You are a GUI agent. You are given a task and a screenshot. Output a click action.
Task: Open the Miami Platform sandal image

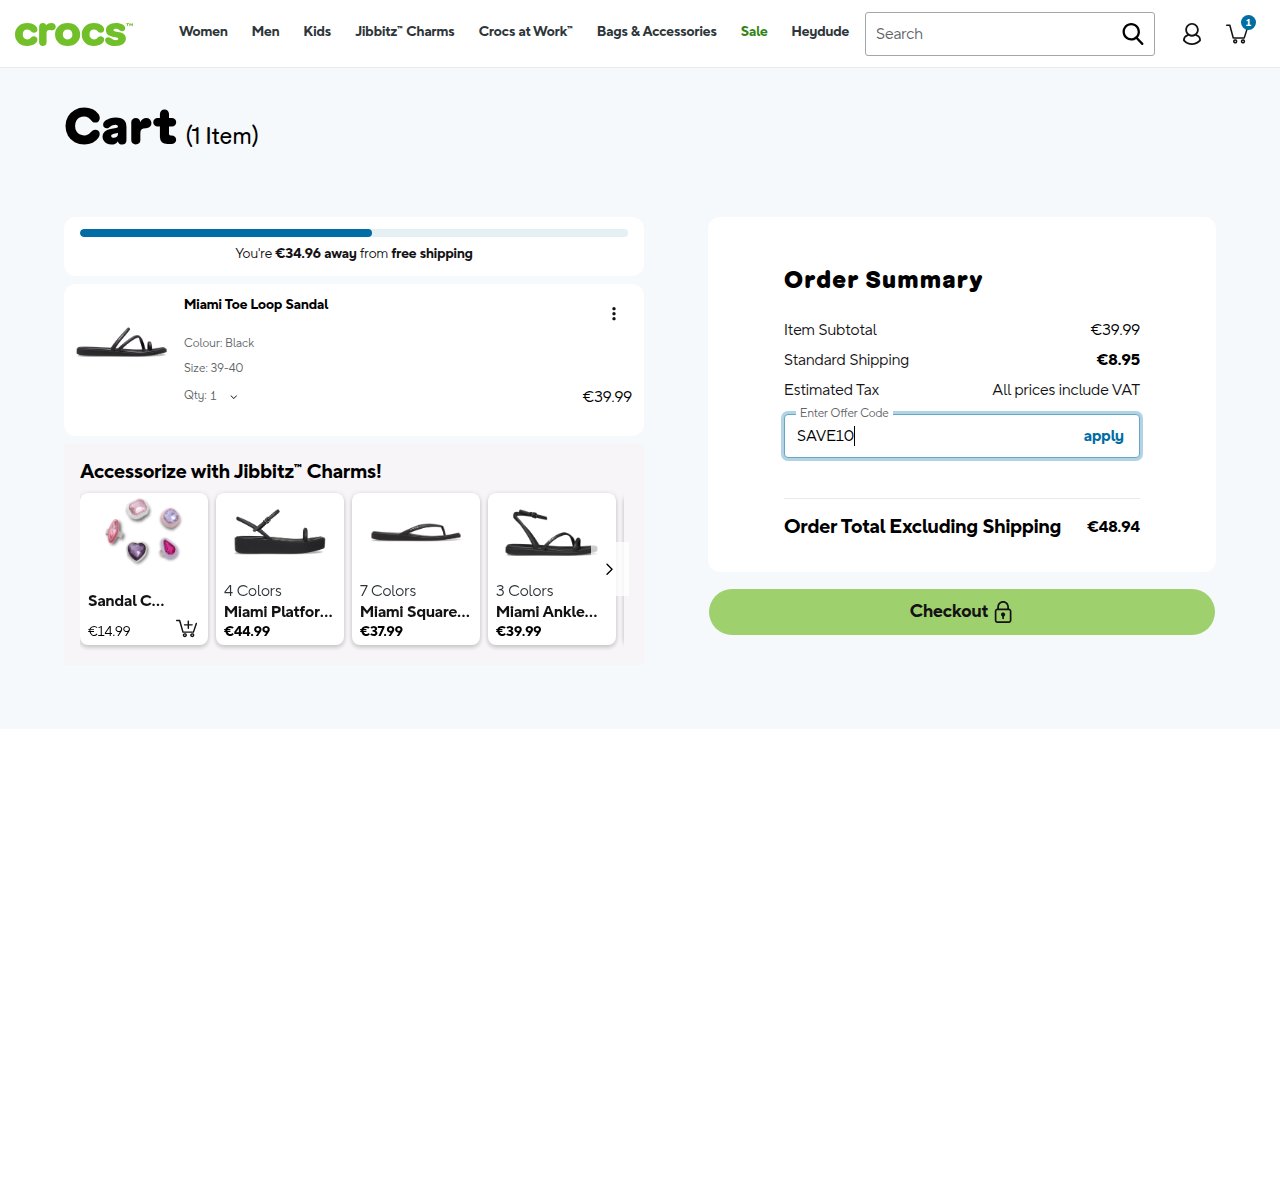click(280, 532)
